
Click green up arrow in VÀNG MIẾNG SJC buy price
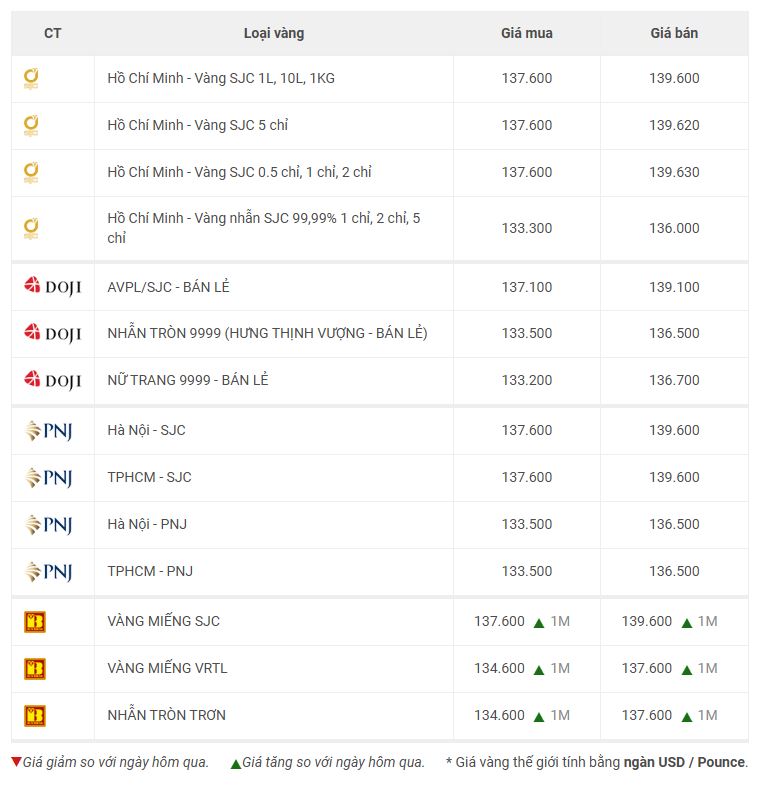coord(539,623)
